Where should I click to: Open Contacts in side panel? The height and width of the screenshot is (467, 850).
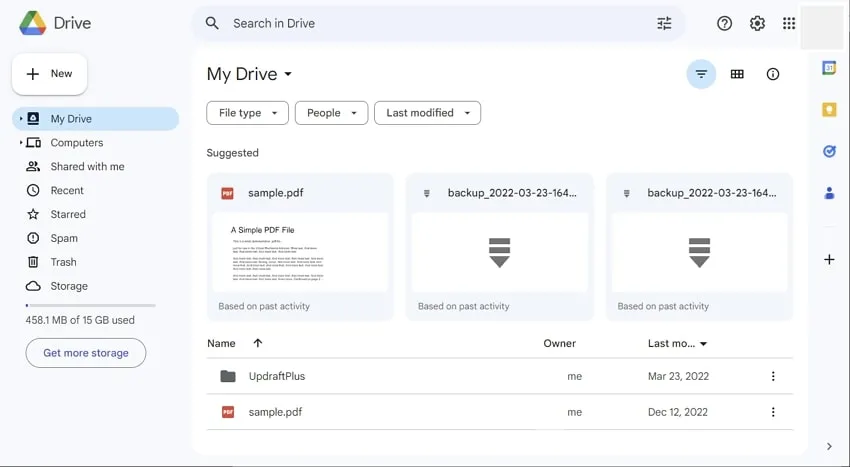(x=829, y=193)
